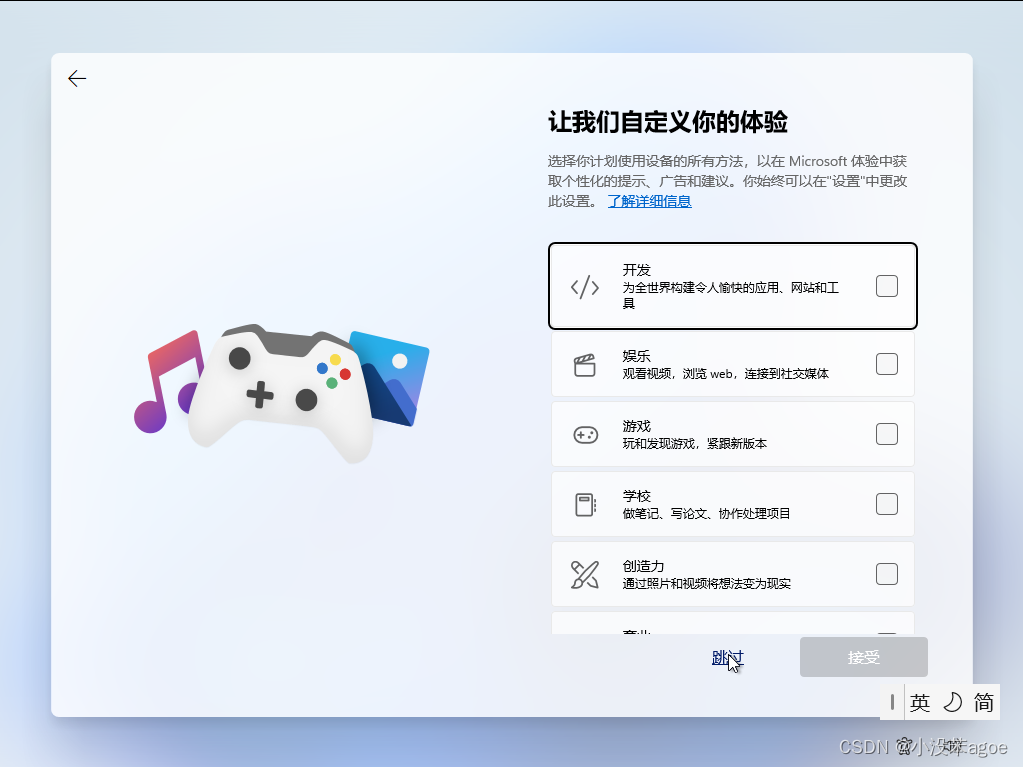The image size is (1023, 767).
Task: Click the game controller illustration
Action: pos(282,393)
